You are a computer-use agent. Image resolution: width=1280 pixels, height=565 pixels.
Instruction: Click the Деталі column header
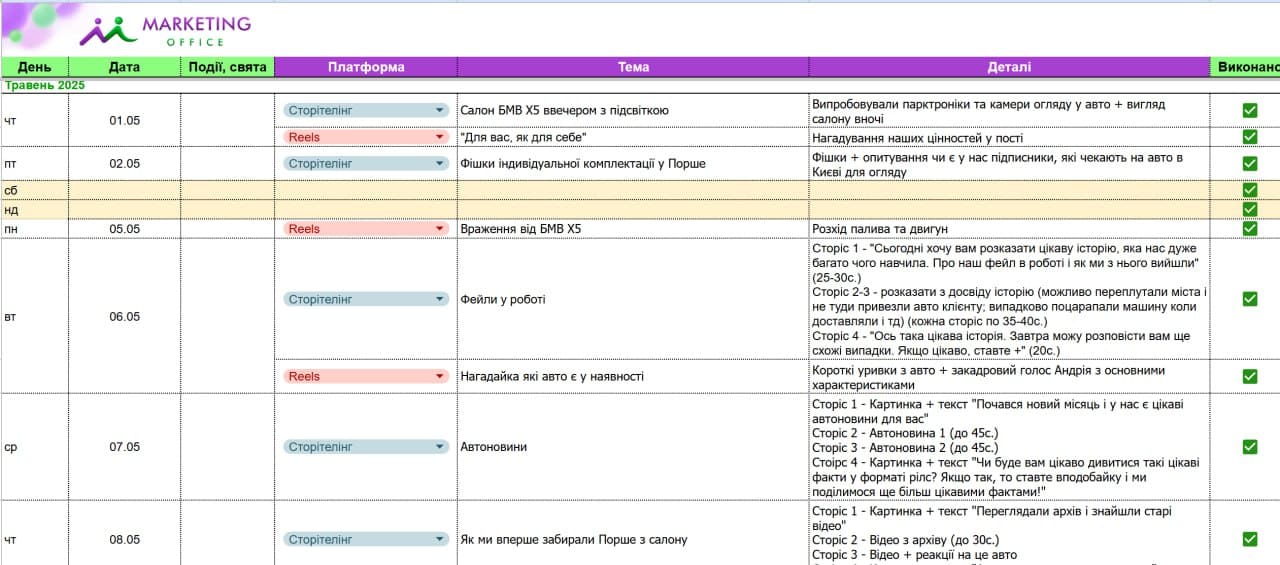[x=1009, y=67]
